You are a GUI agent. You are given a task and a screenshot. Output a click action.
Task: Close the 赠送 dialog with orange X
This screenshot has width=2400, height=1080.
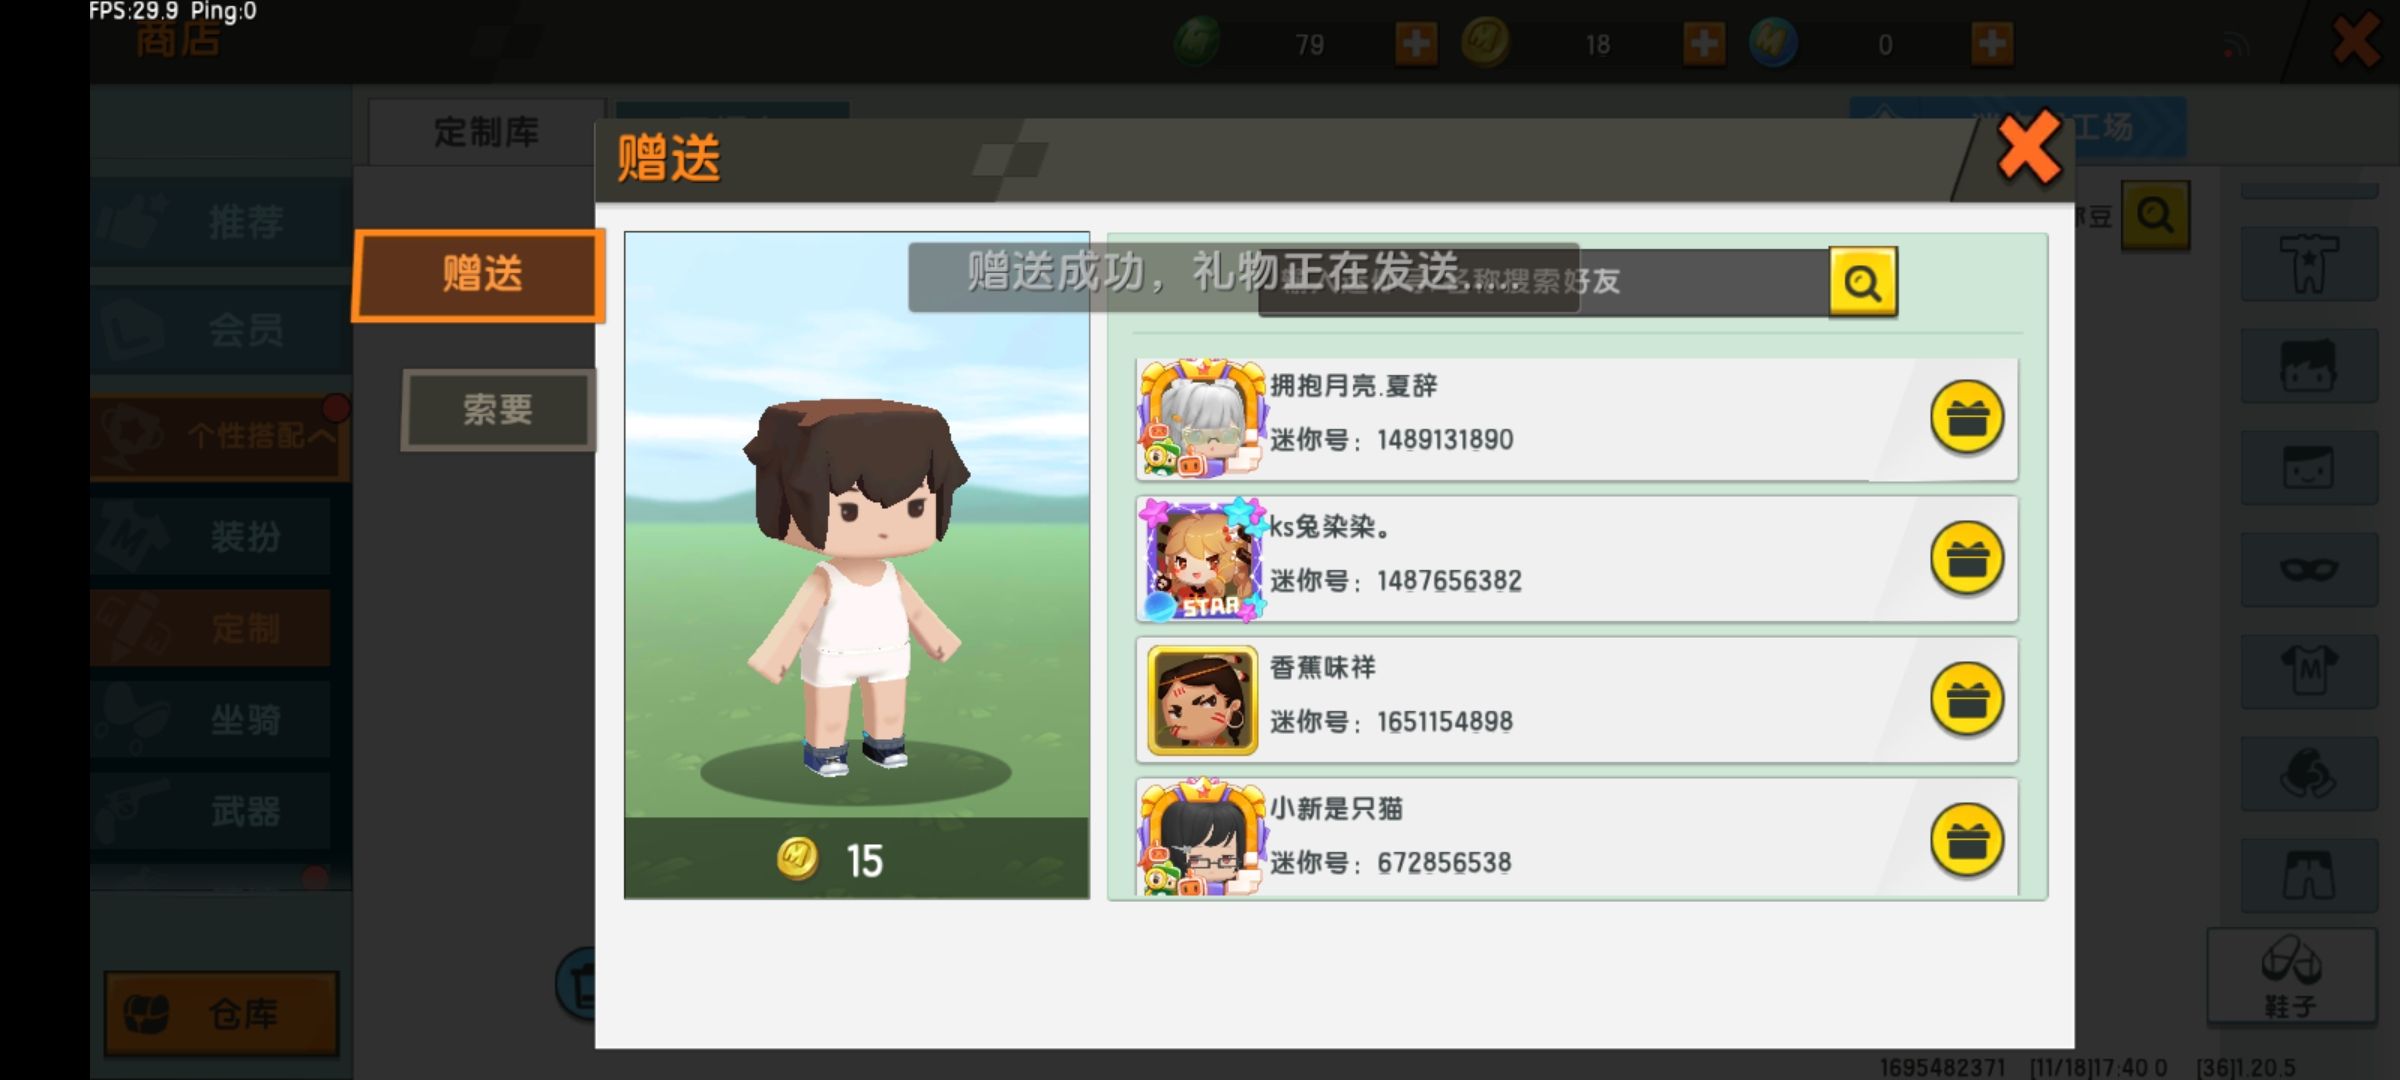tap(2028, 148)
